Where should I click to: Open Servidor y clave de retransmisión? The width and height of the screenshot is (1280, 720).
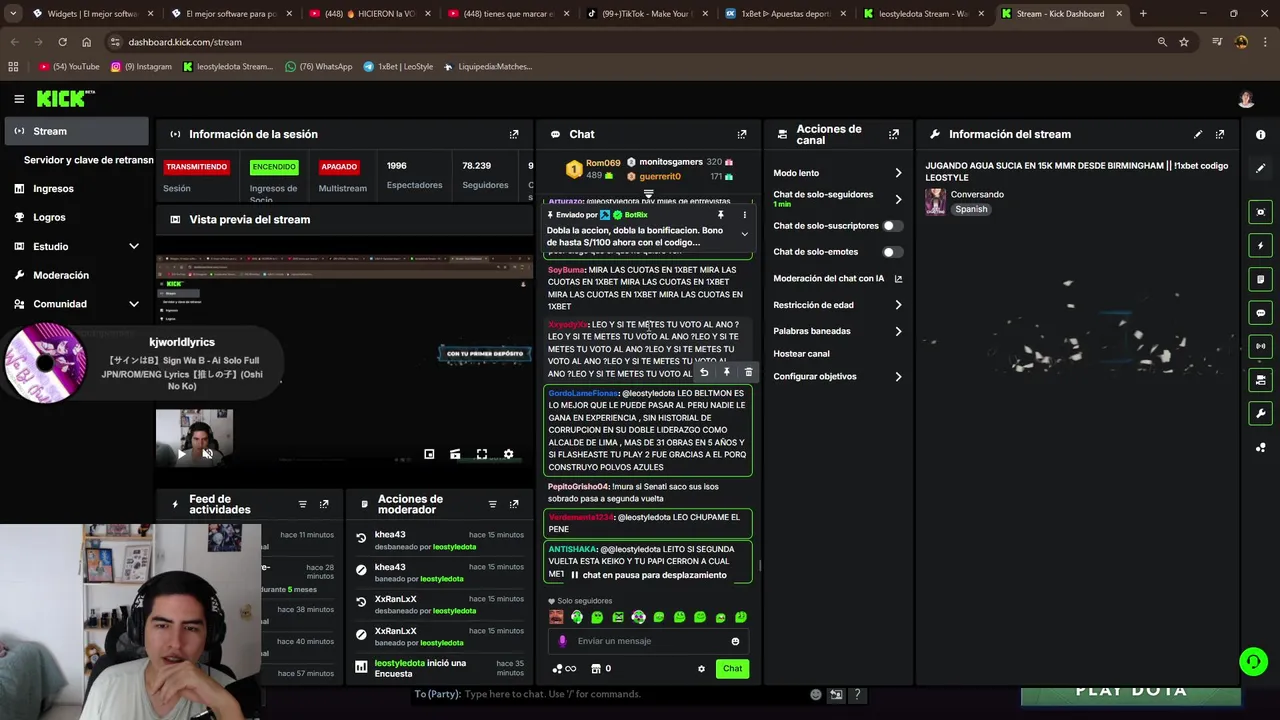(x=88, y=160)
